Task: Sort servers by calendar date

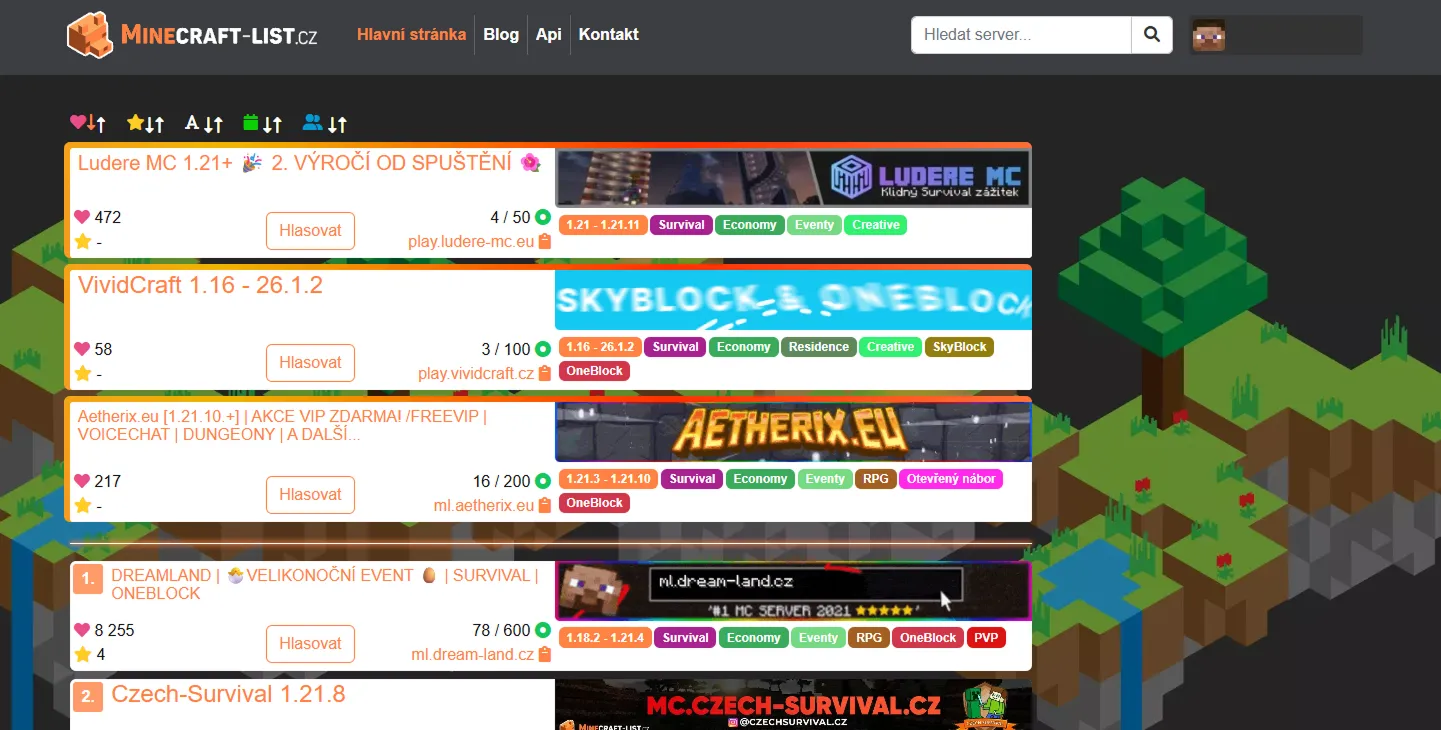Action: coord(263,123)
